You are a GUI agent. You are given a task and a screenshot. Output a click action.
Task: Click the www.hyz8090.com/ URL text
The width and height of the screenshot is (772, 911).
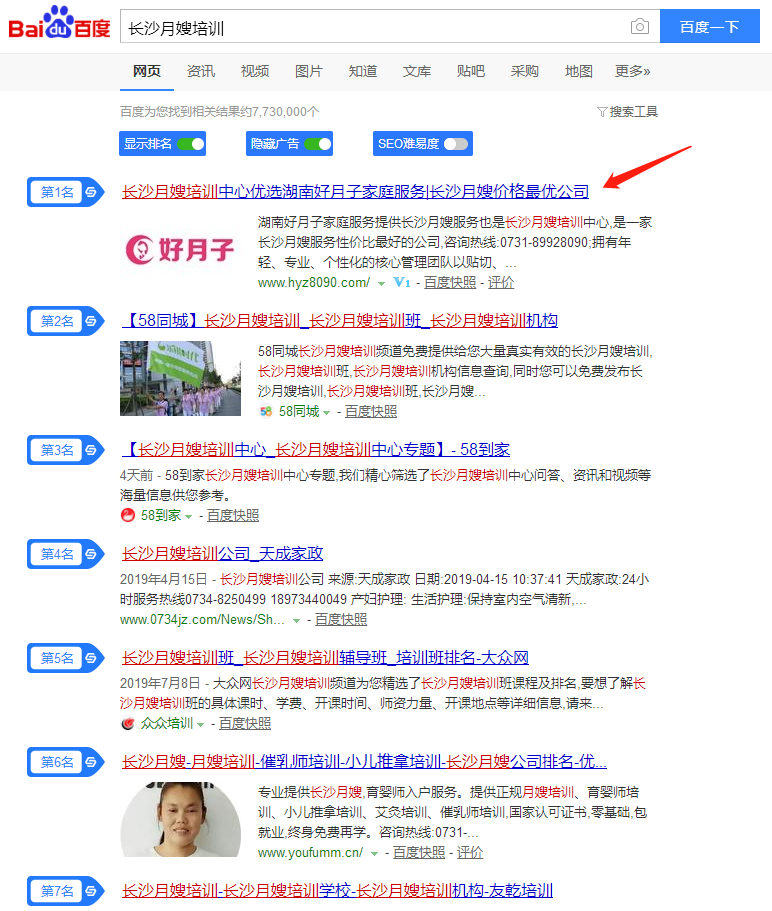314,283
